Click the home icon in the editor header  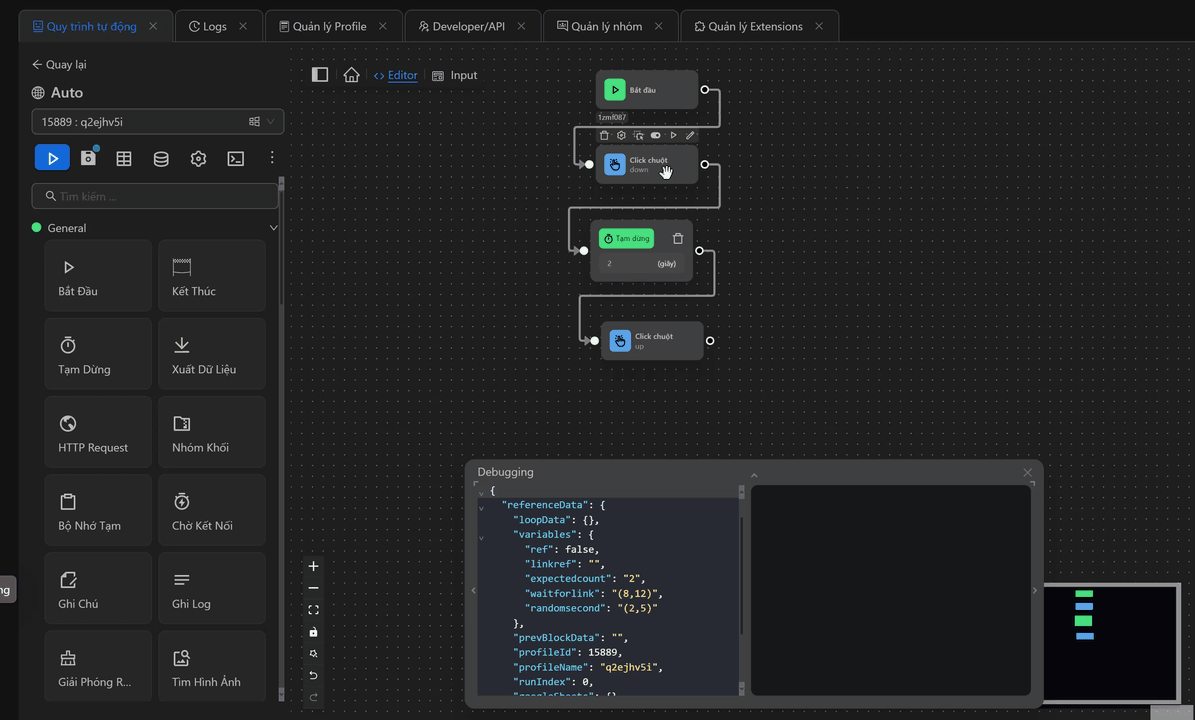[351, 75]
